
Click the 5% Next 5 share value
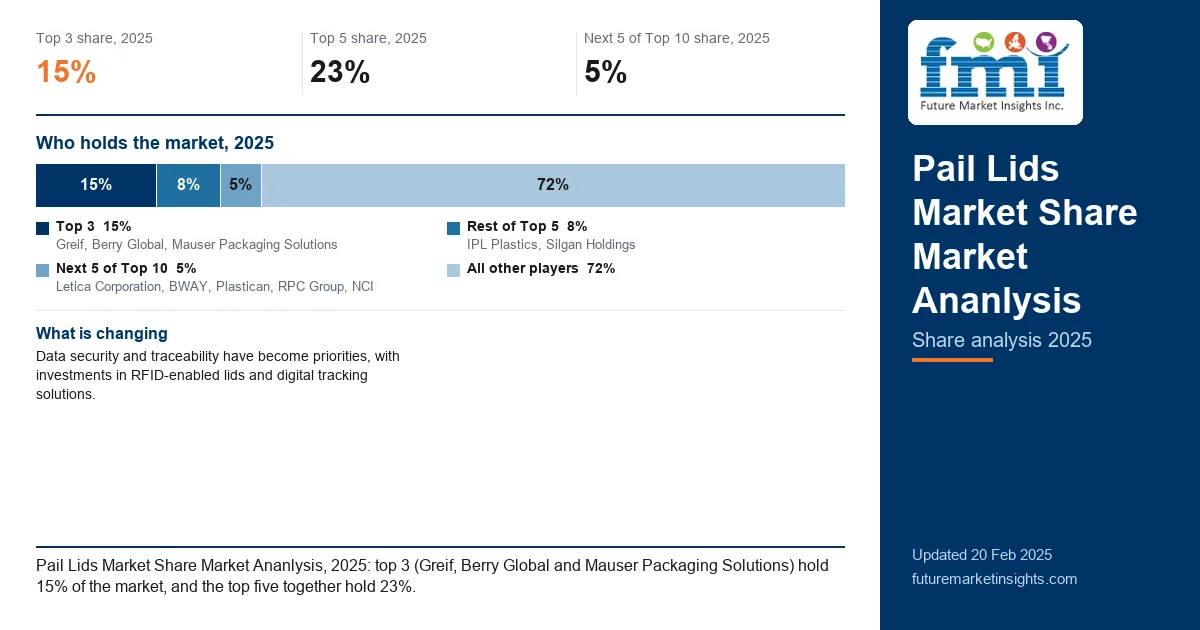click(606, 72)
